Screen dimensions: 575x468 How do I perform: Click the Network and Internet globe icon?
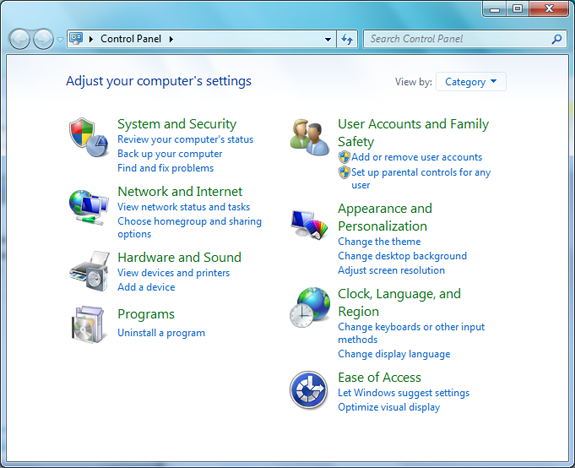[x=88, y=207]
